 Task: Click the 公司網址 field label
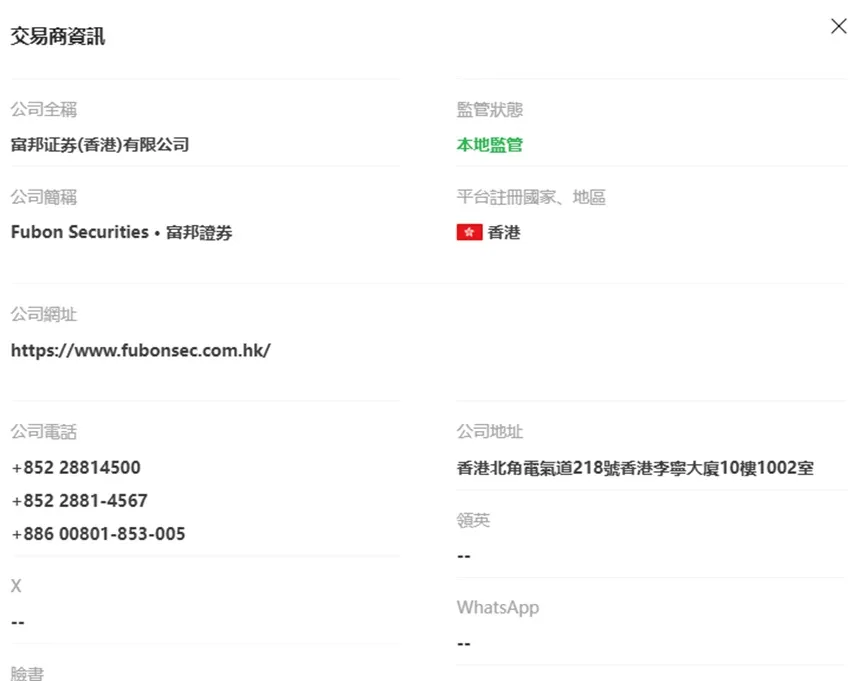tap(44, 315)
